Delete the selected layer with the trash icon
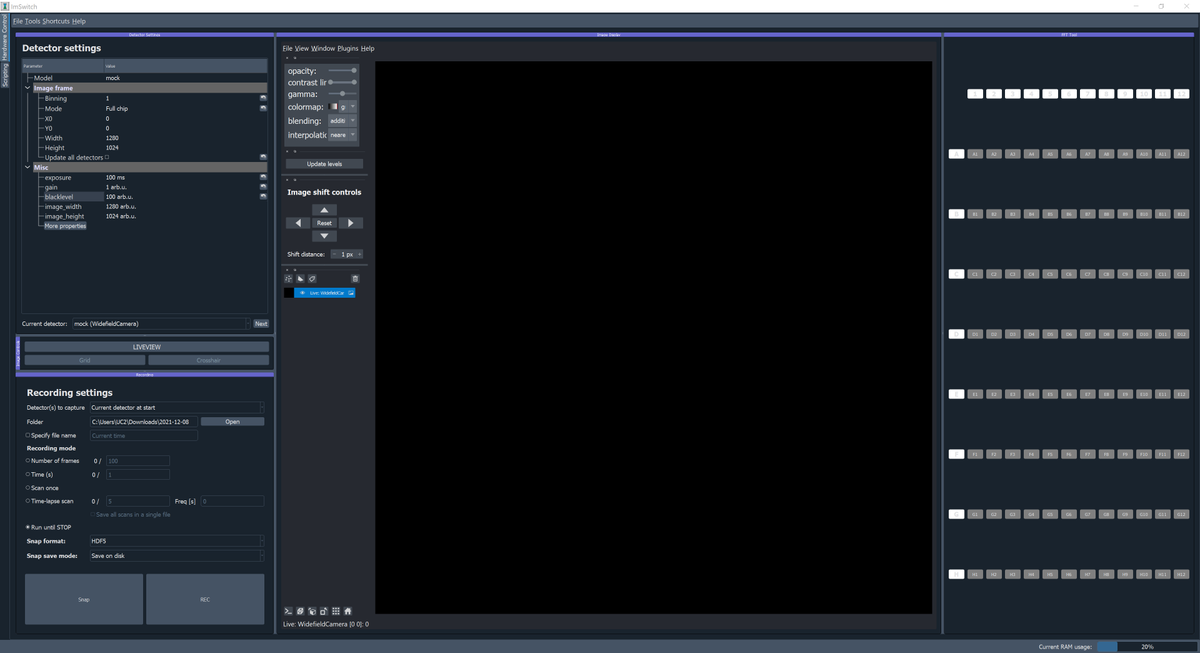1200x653 pixels. point(355,278)
